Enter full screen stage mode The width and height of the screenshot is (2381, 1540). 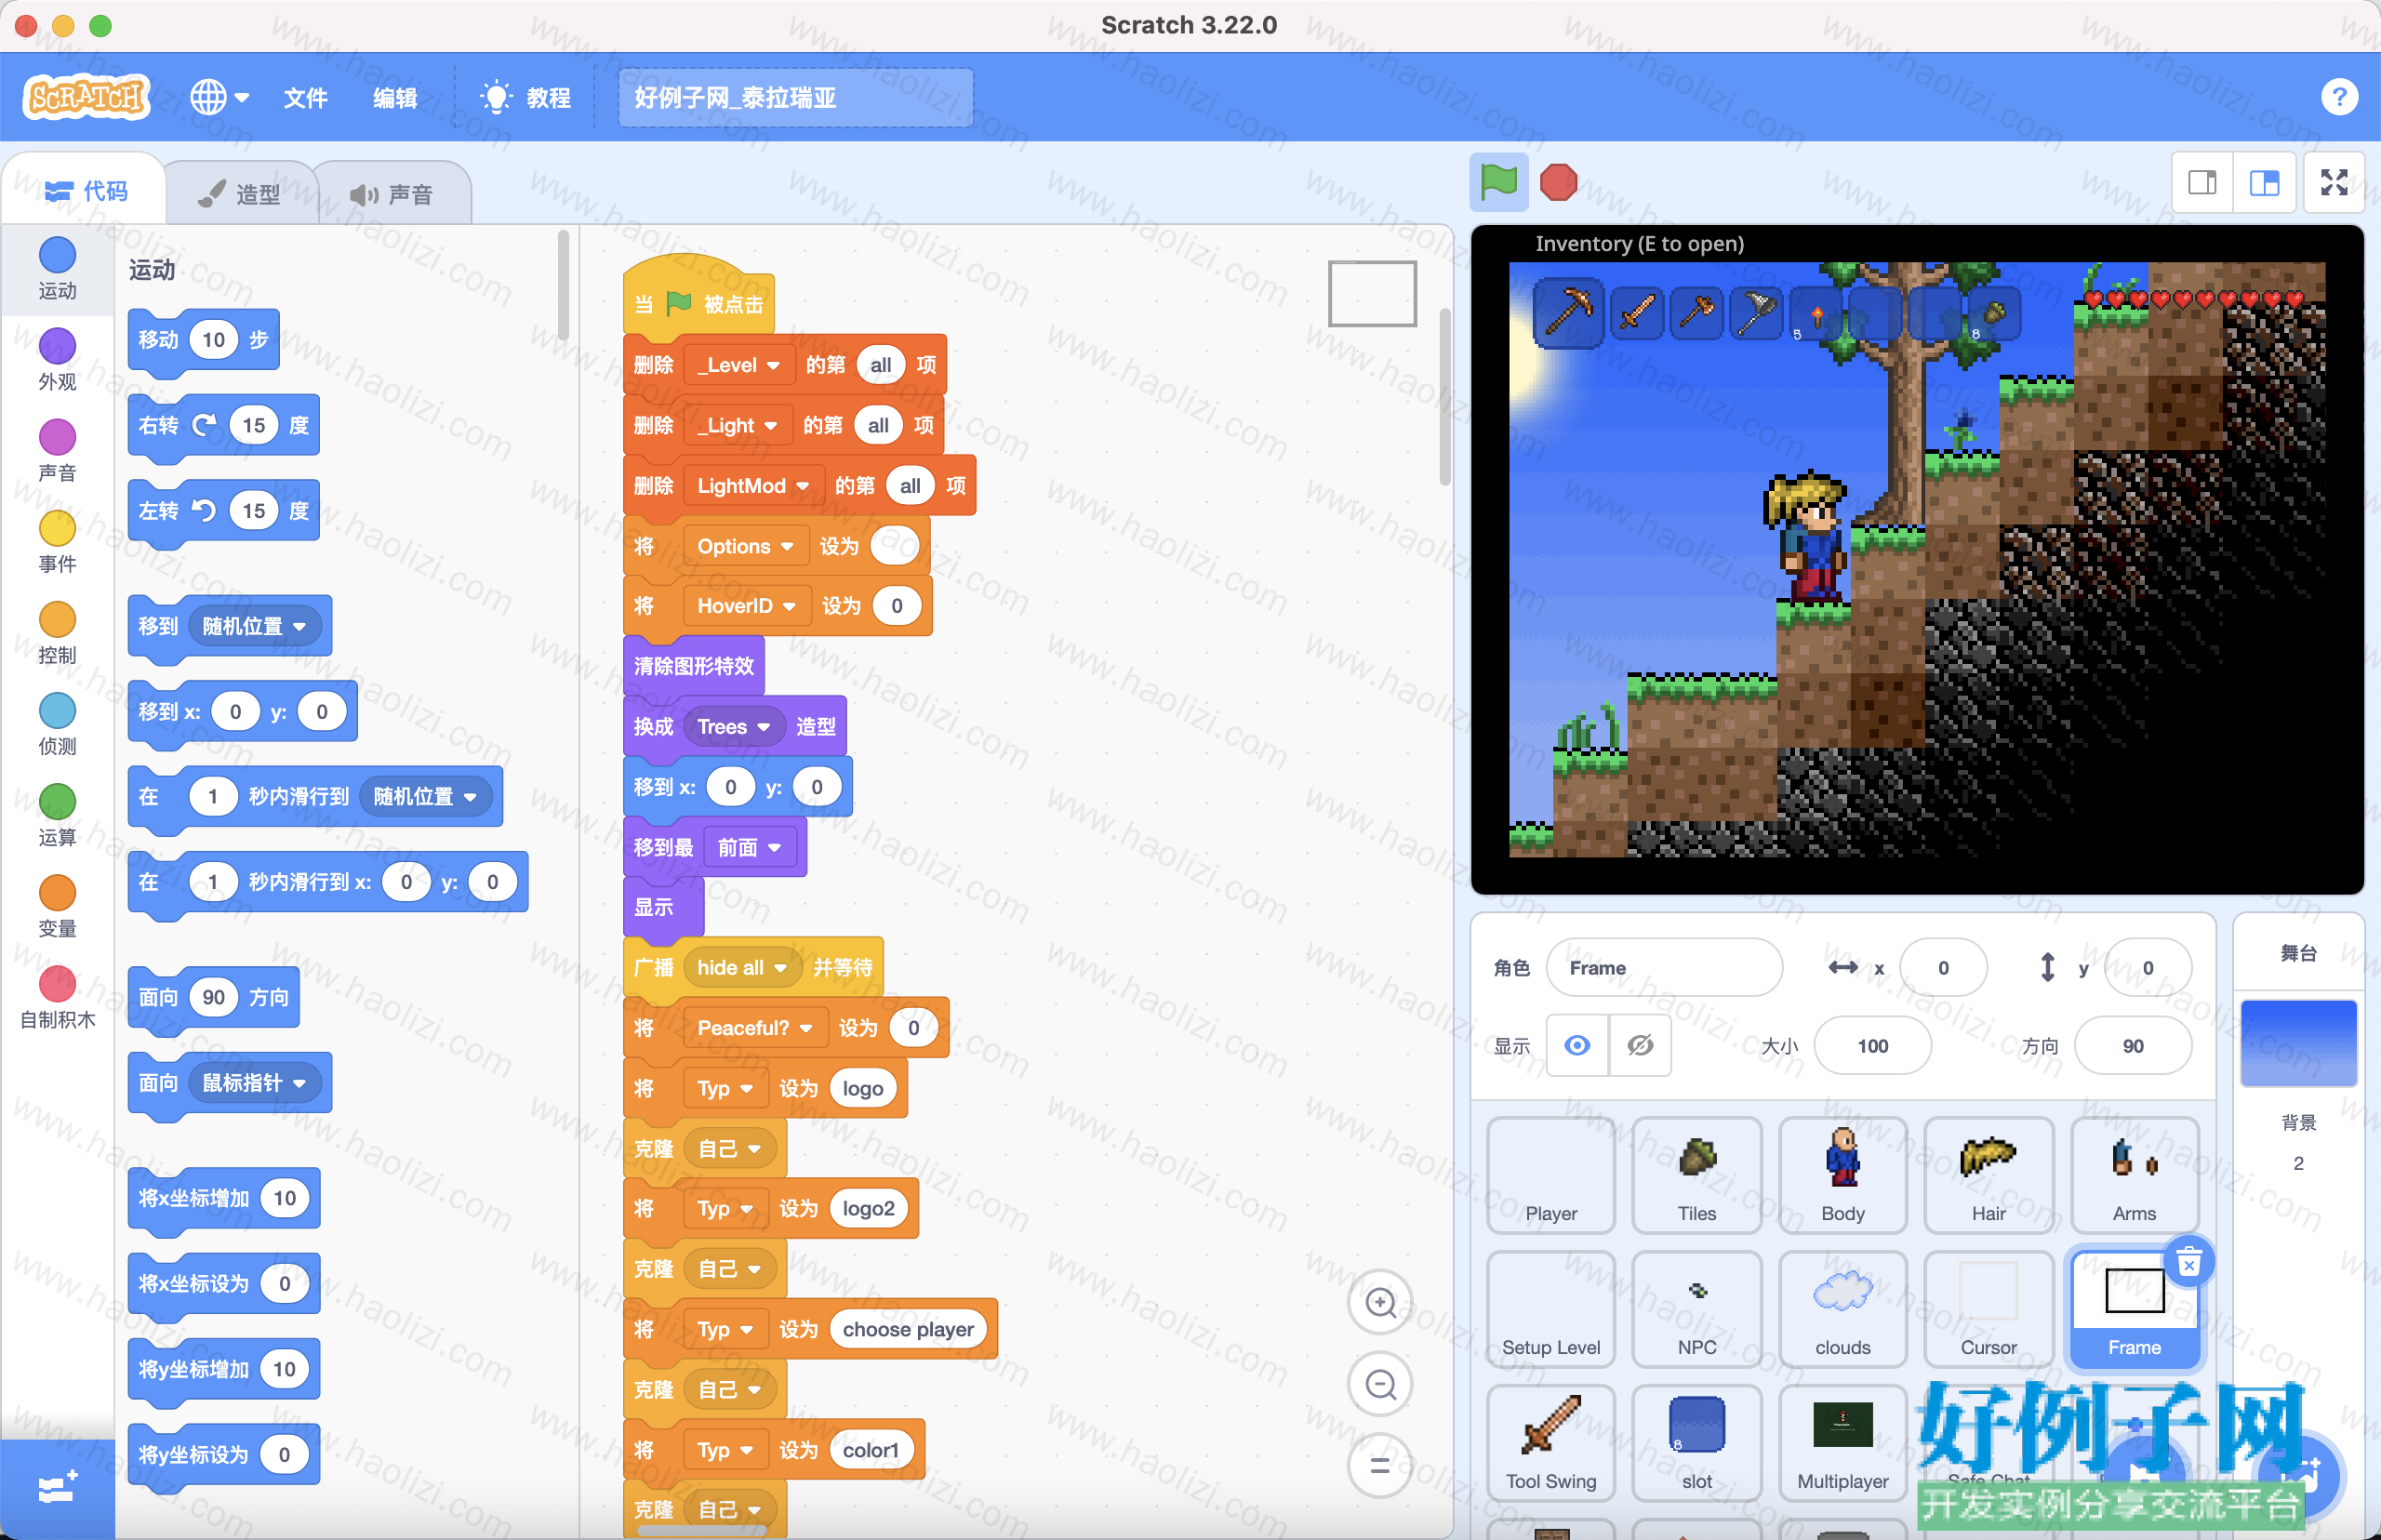[2334, 182]
